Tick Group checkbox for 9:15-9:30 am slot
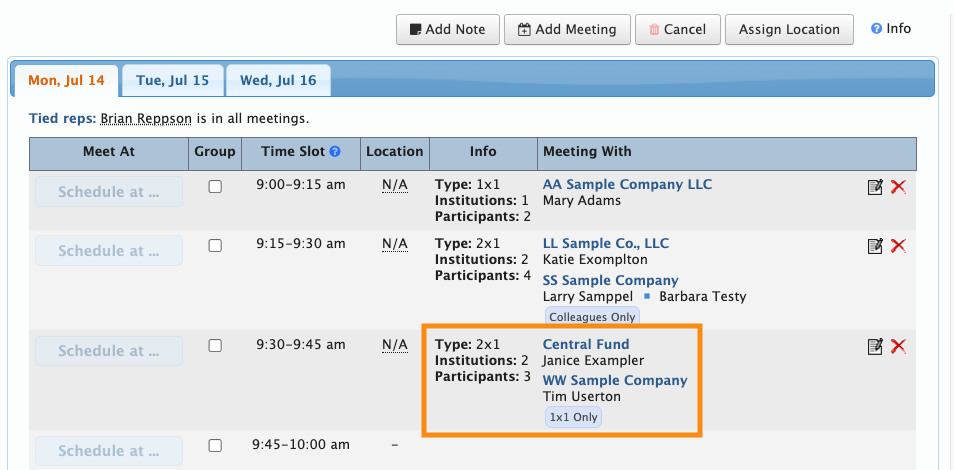 215,246
